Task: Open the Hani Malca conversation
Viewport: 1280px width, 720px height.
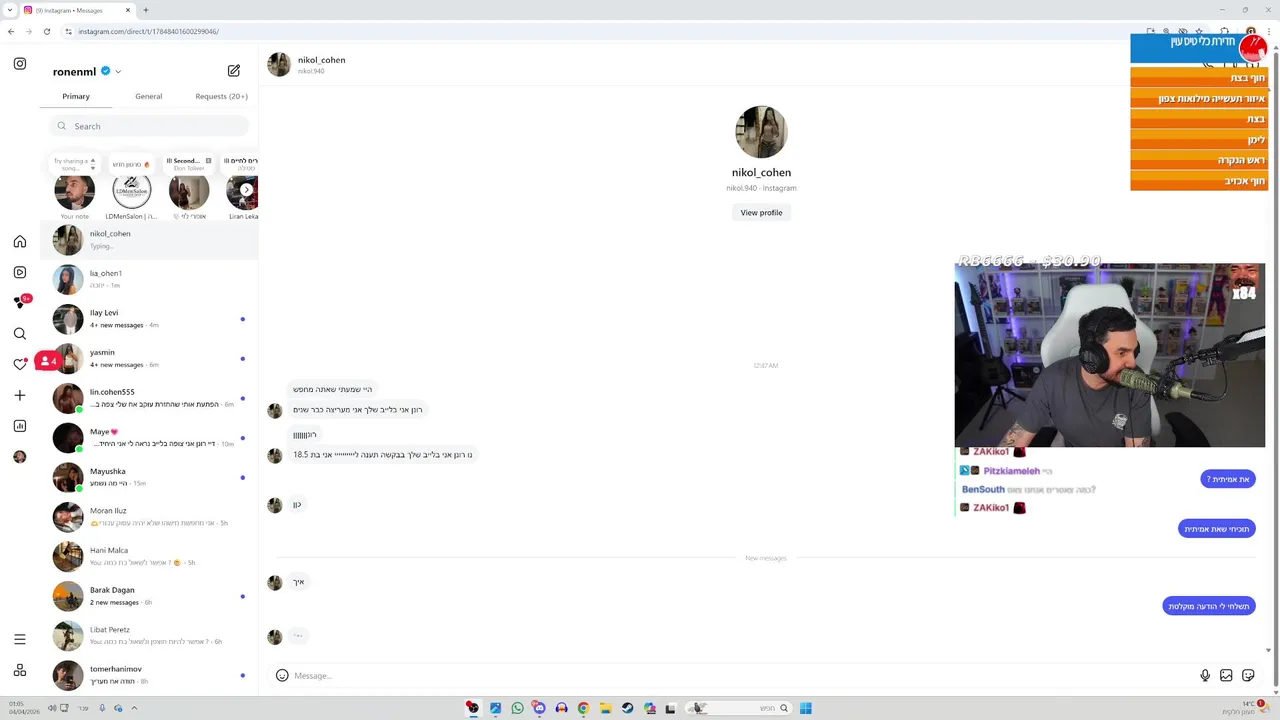Action: (x=149, y=556)
